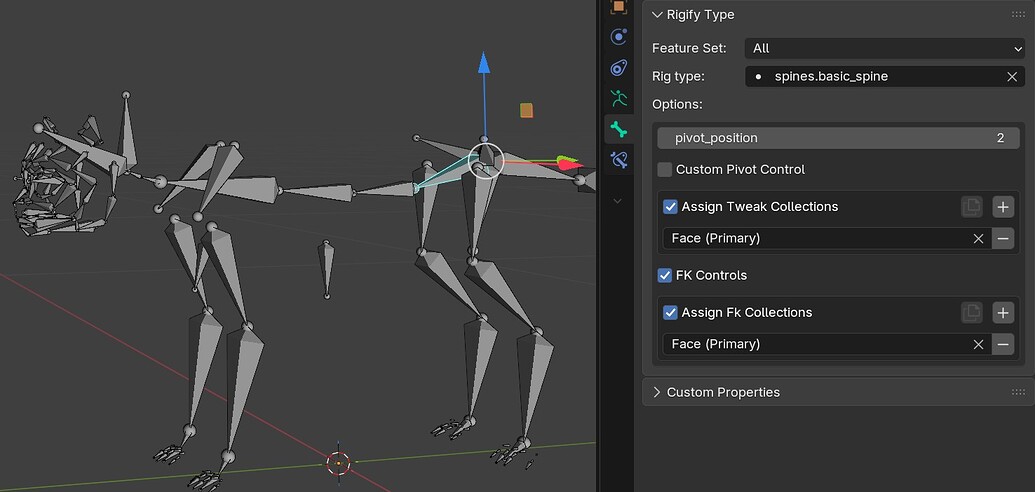Clear the Tweak Face (Primary) collection
Image resolution: width=1035 pixels, height=492 pixels.
click(x=978, y=238)
